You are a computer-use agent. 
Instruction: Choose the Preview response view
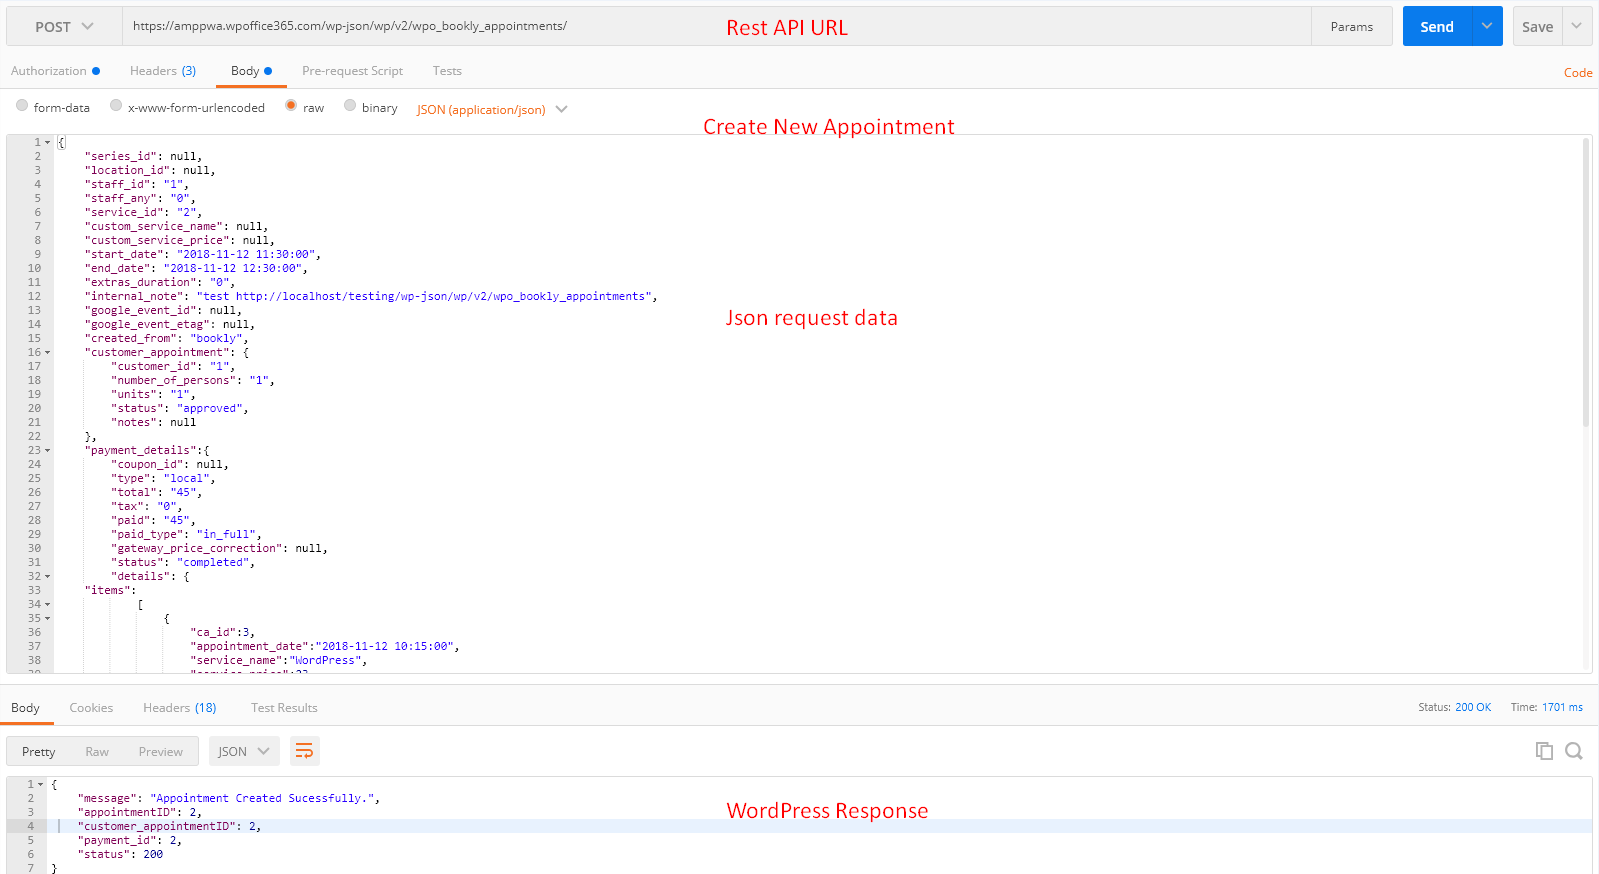[x=160, y=752]
